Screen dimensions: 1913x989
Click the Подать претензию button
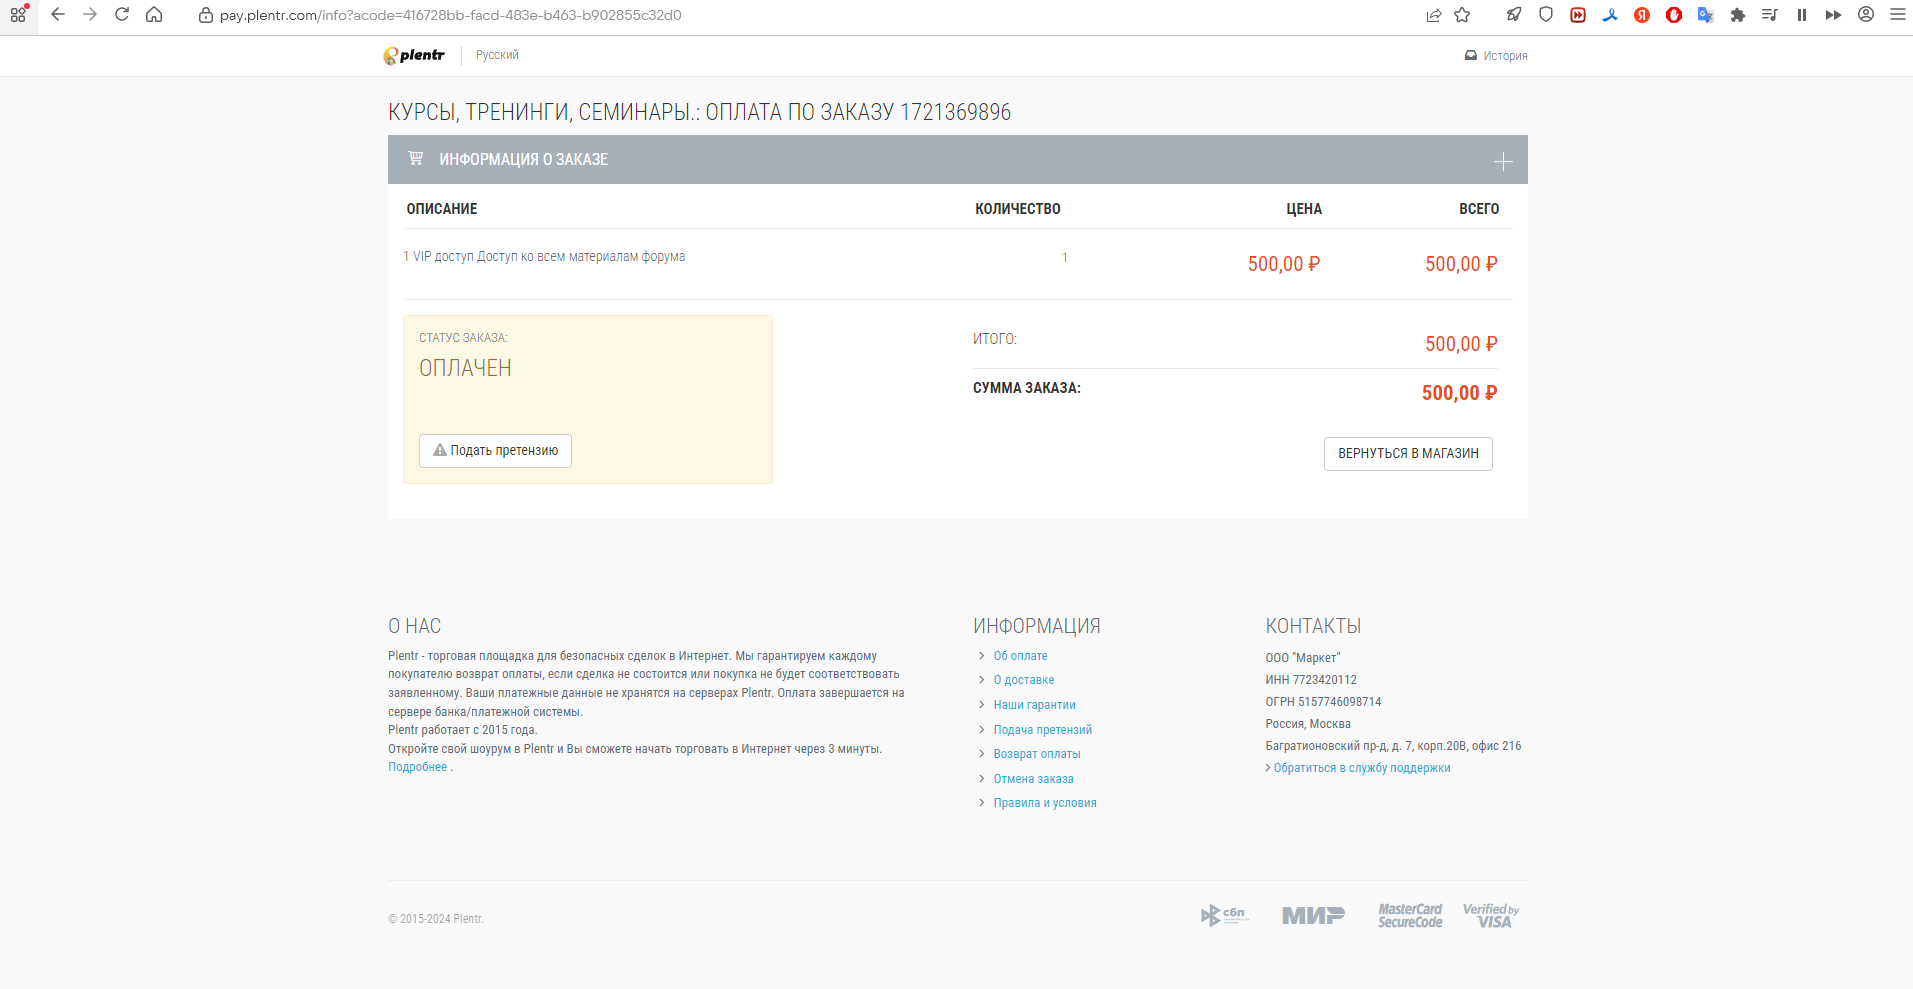click(495, 451)
